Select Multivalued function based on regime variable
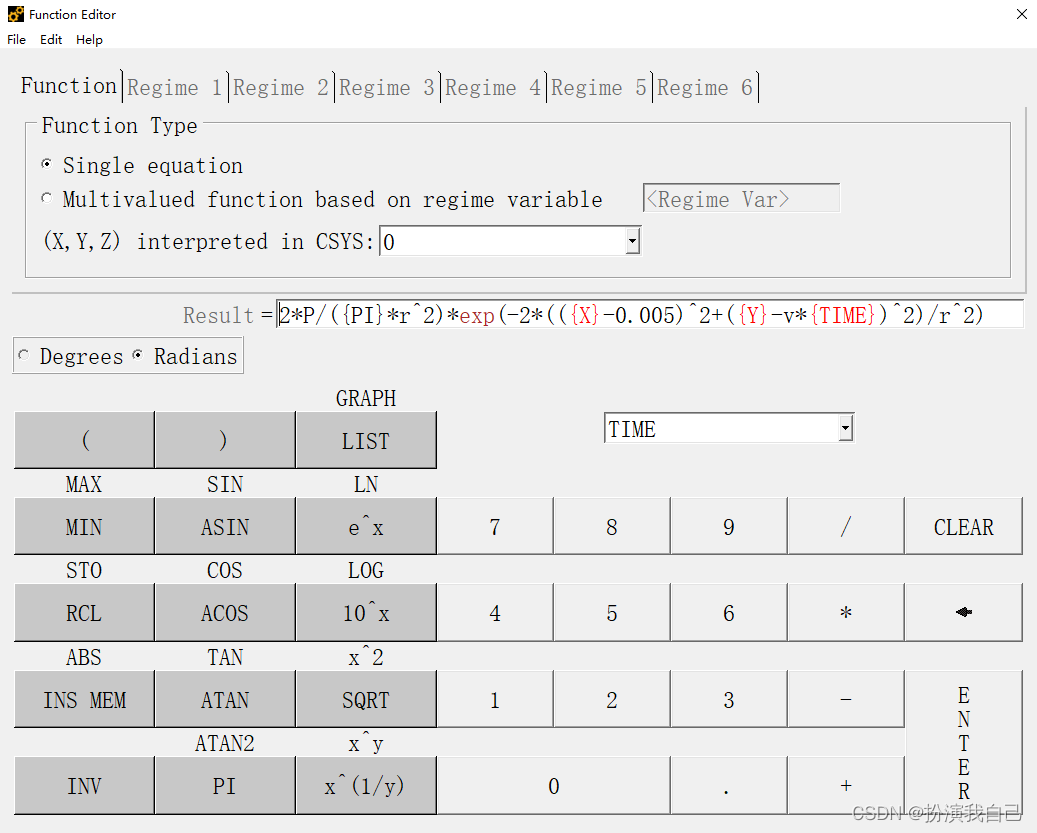 47,199
